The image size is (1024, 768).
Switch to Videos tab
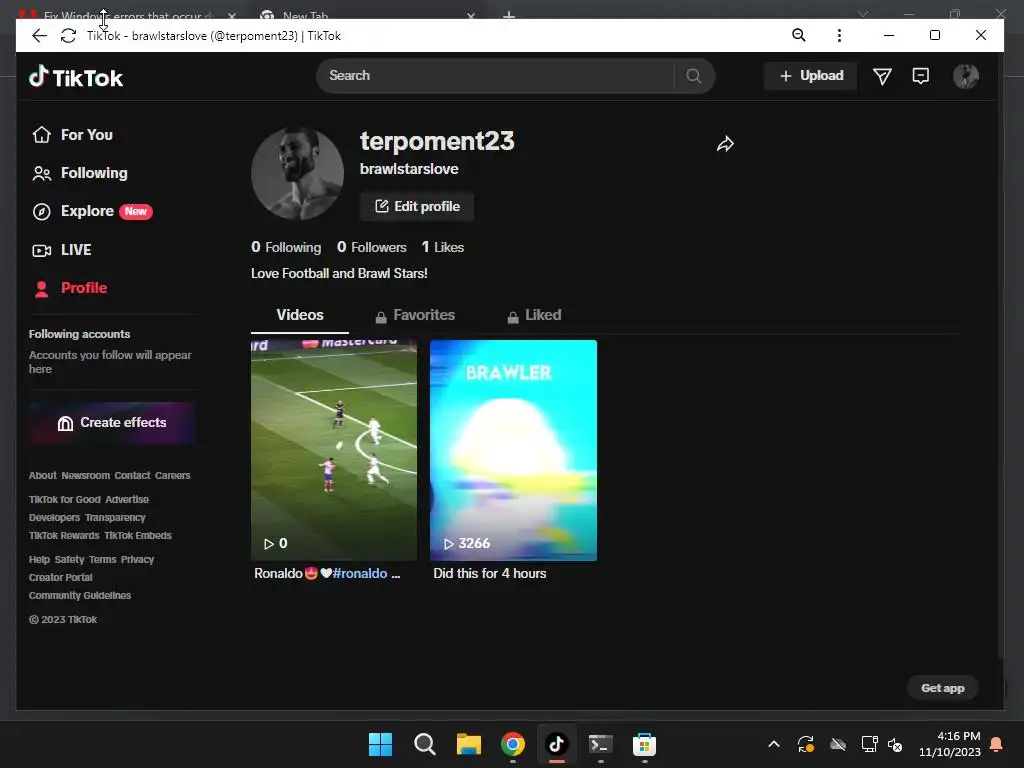click(x=300, y=315)
